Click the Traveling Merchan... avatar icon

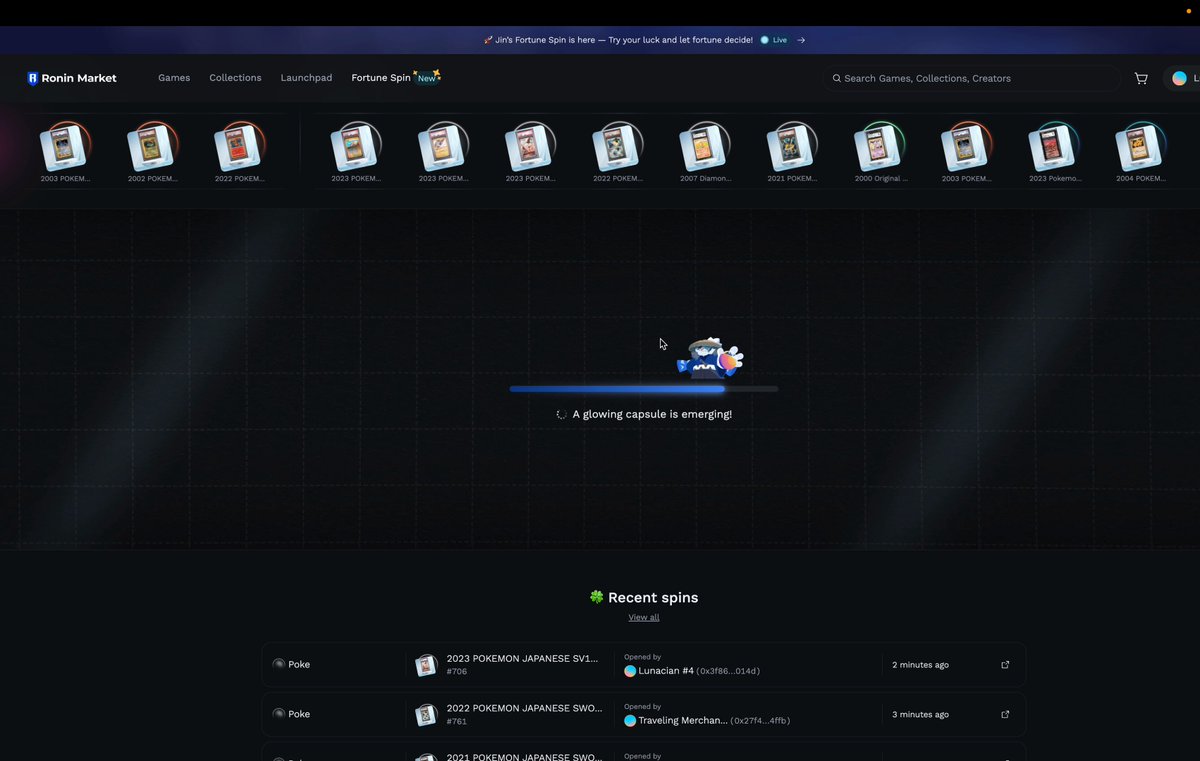point(630,720)
